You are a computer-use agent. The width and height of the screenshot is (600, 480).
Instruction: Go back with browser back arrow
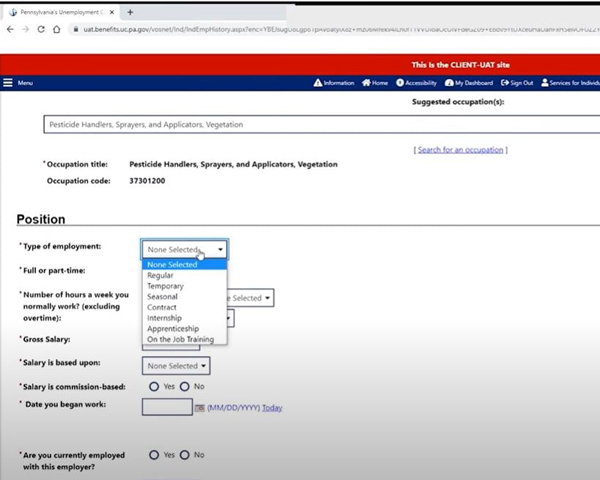10,29
